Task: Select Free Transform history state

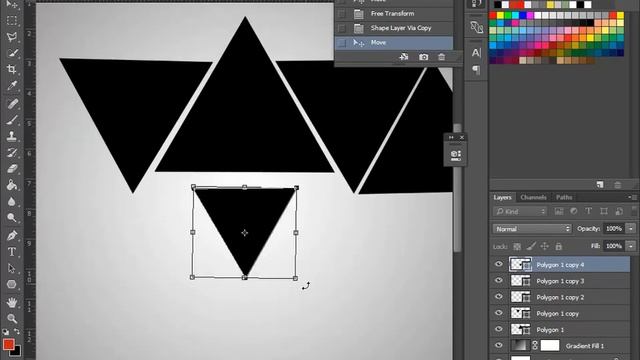Action: [x=393, y=14]
